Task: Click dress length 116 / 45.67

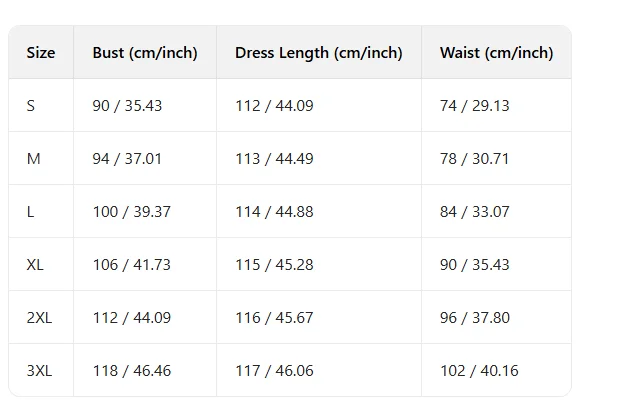Action: pyautogui.click(x=274, y=317)
